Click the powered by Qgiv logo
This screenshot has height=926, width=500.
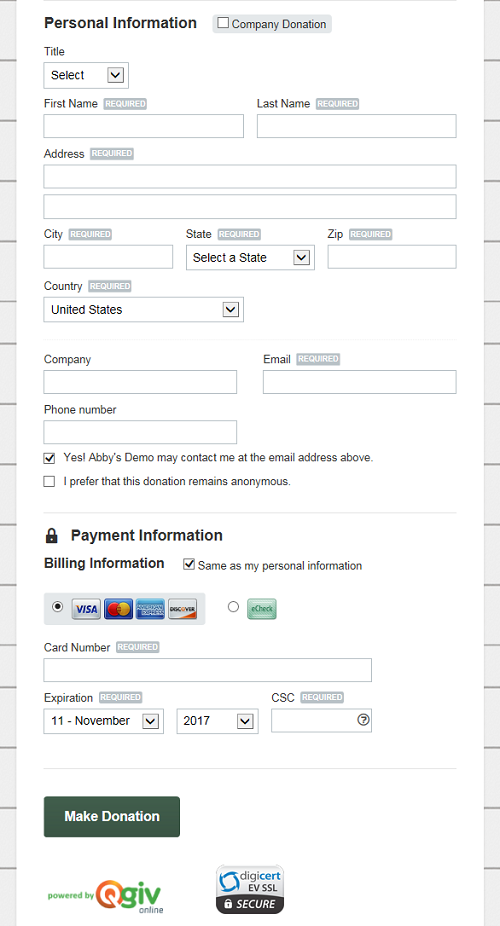pos(106,896)
